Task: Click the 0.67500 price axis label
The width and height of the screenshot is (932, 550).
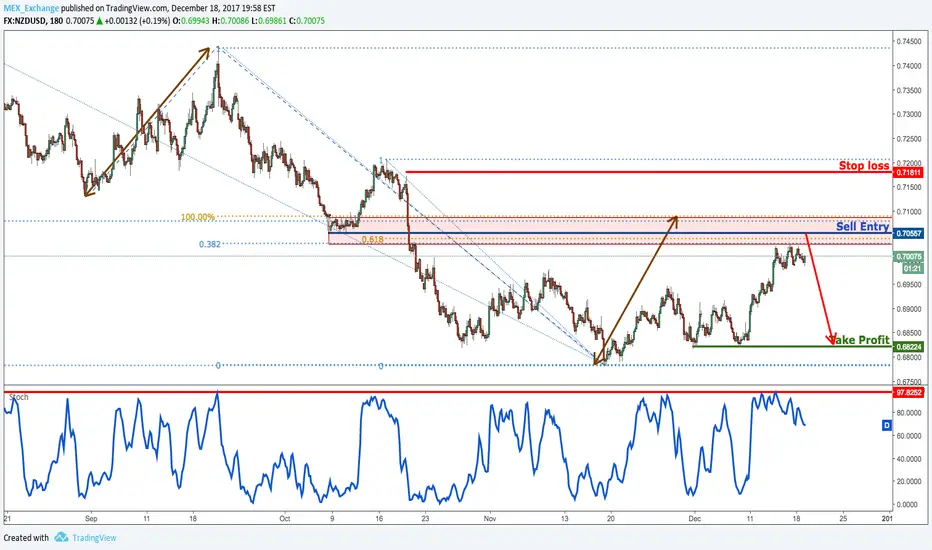Action: point(909,382)
